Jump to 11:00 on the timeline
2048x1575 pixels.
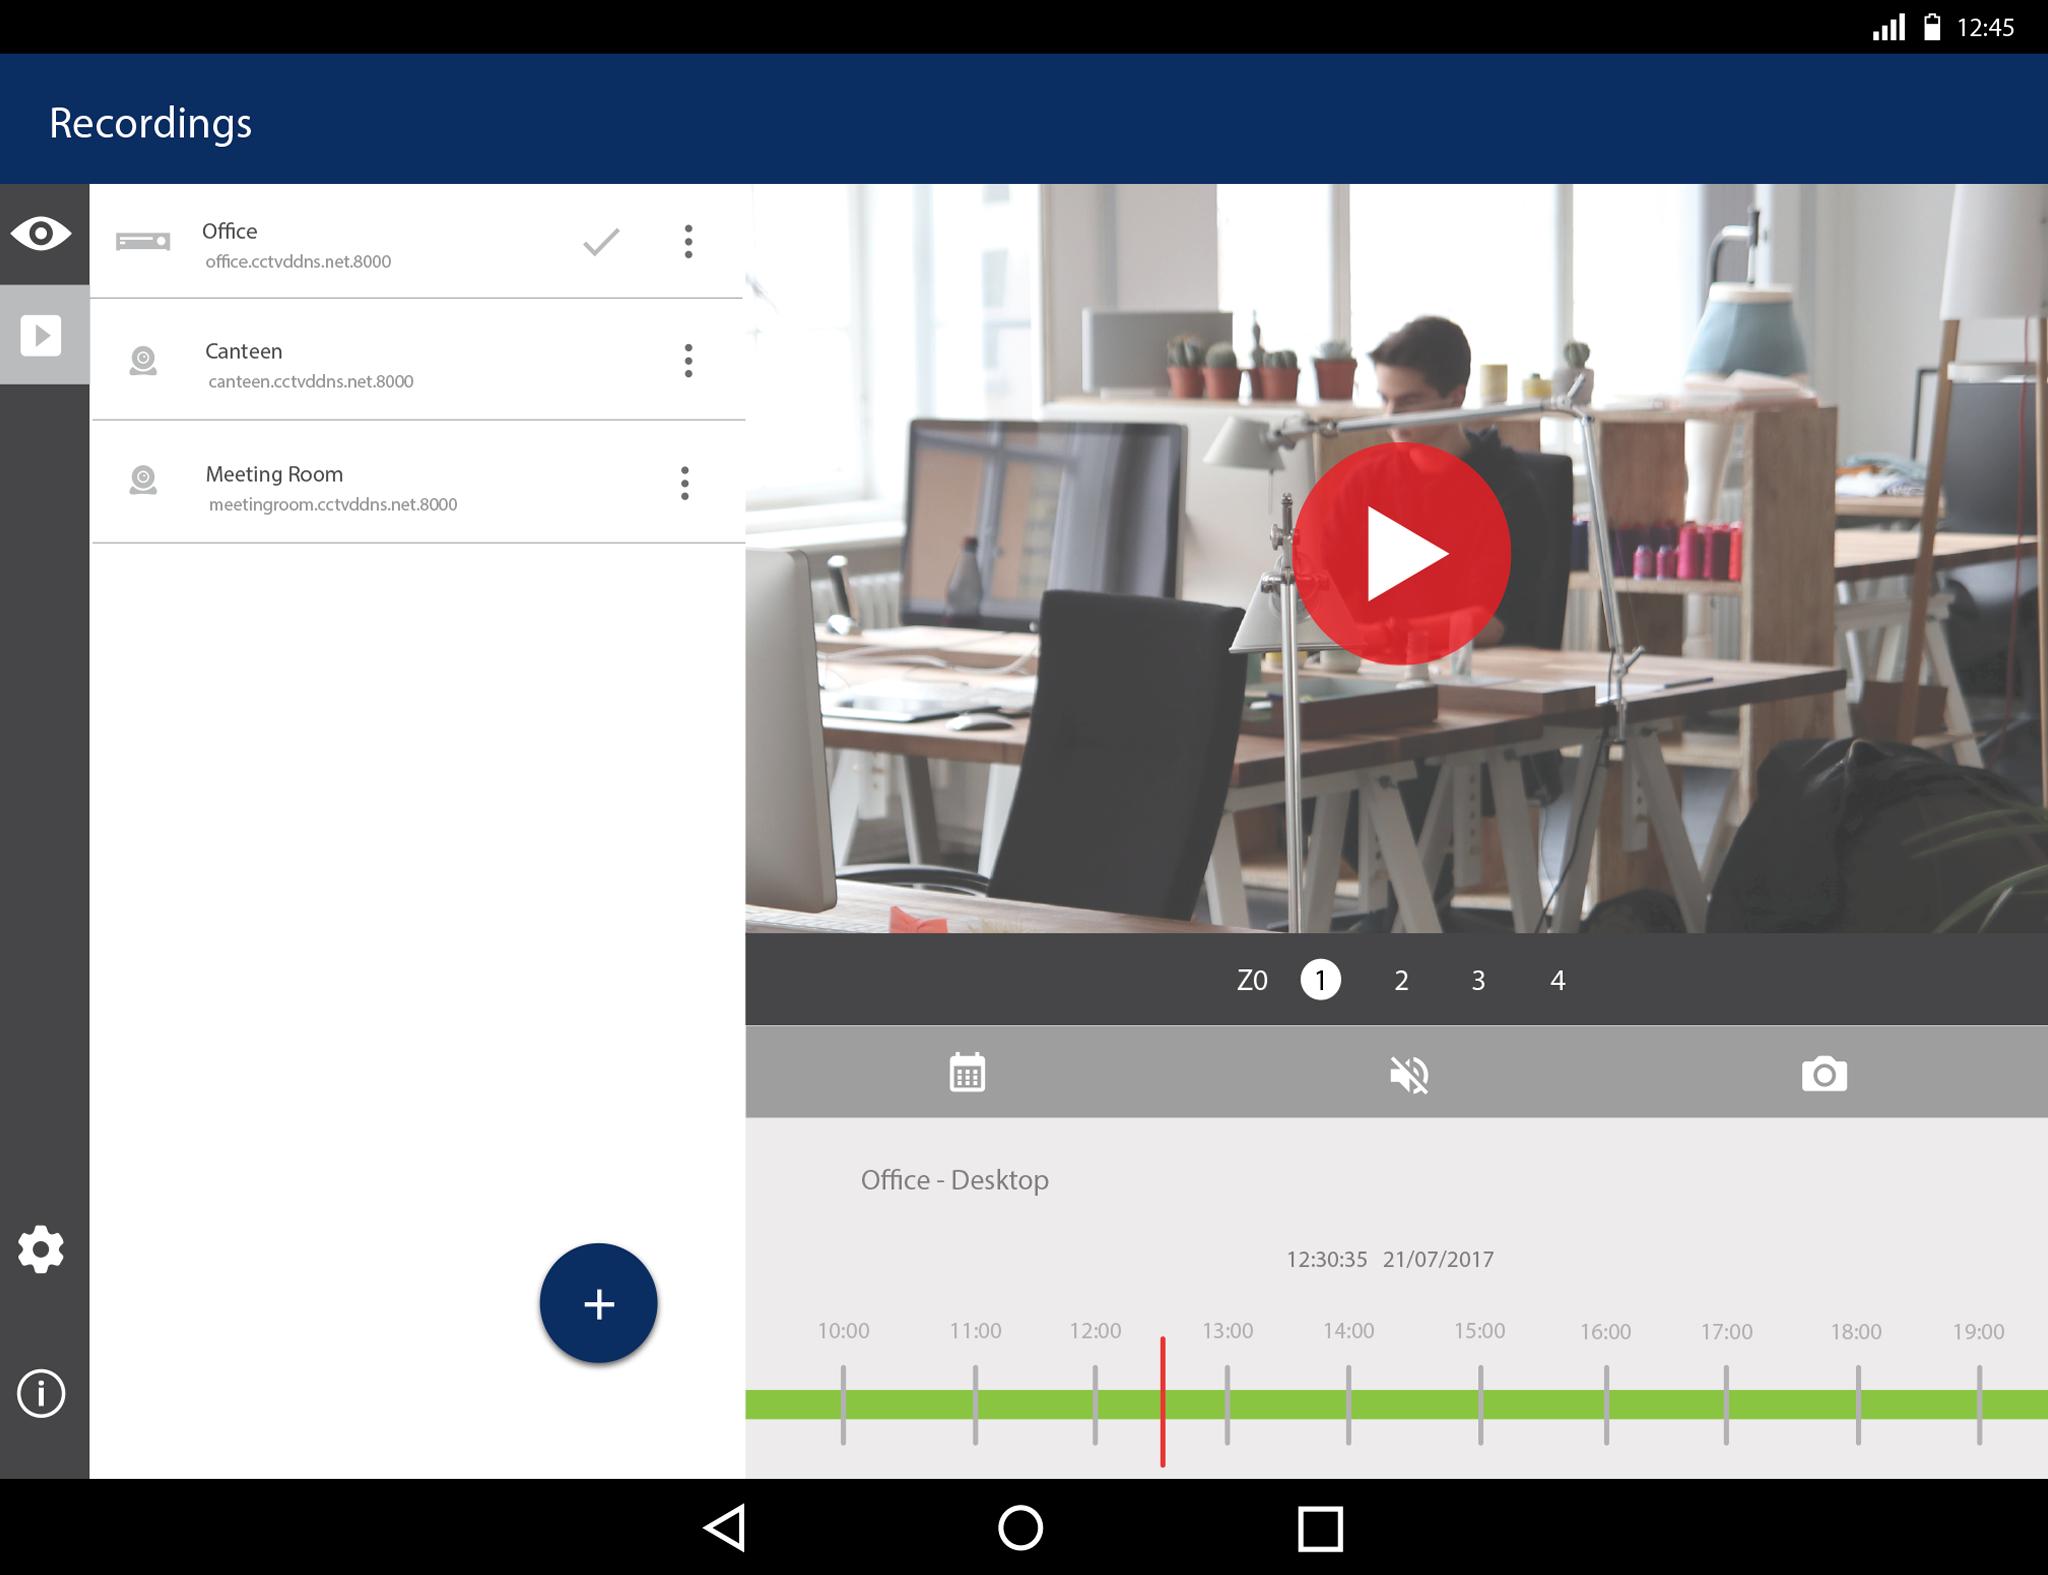[x=975, y=1331]
